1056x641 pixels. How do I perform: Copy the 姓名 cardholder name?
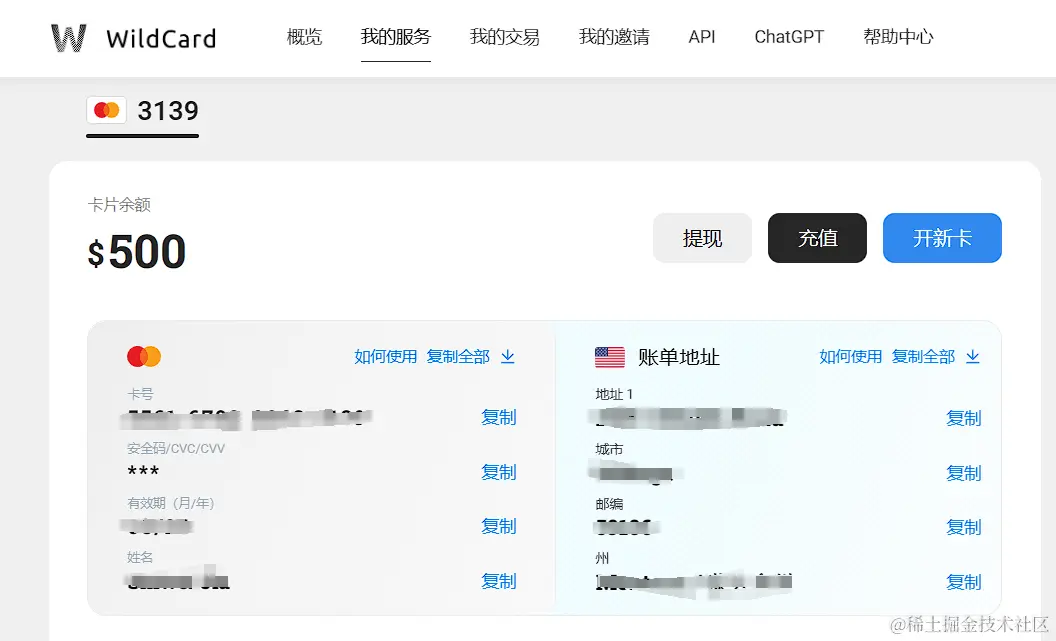498,581
